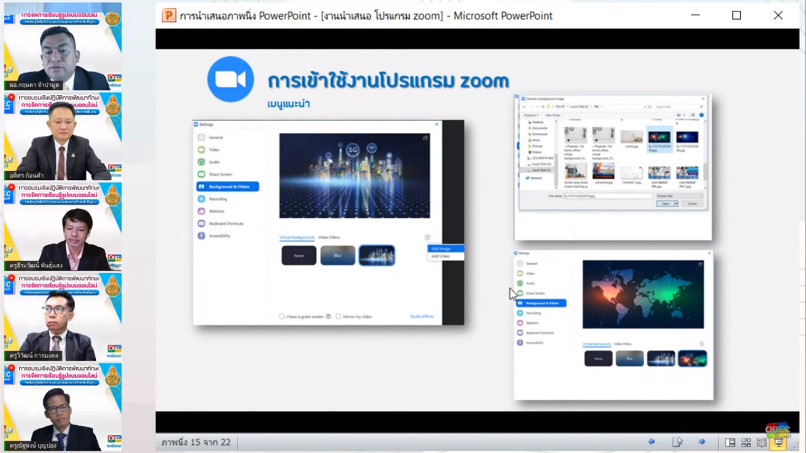Open Share Screen in large Settings window
Viewport: 806px width, 453px height.
click(220, 174)
